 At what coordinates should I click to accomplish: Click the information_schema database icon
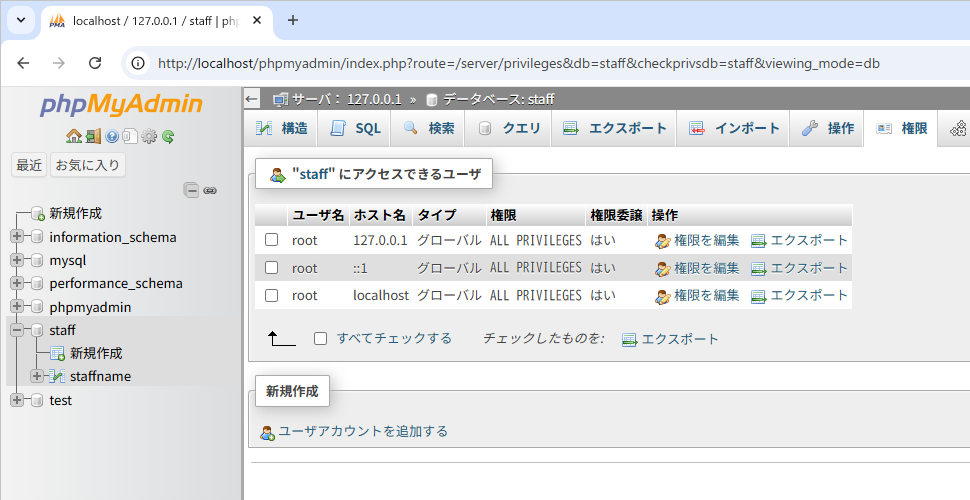(38, 237)
